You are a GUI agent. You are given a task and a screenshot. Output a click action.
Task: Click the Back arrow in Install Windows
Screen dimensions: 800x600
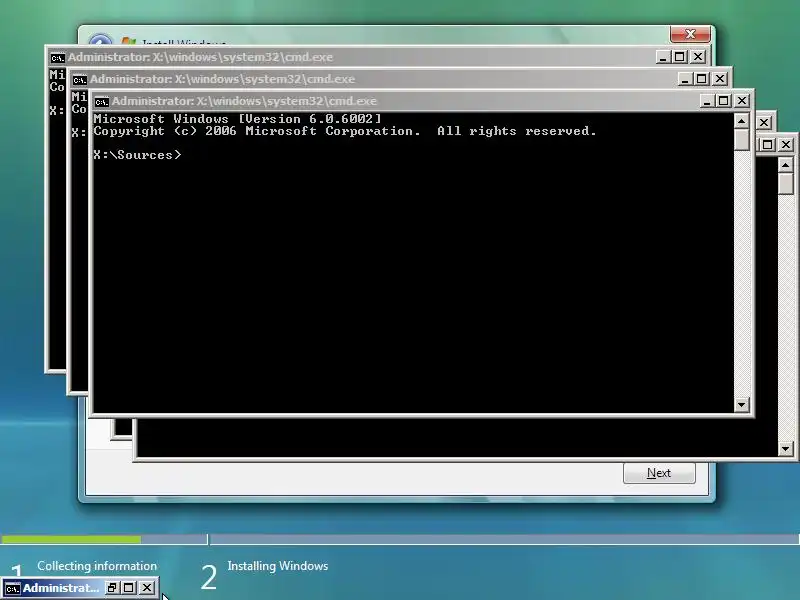[x=101, y=40]
